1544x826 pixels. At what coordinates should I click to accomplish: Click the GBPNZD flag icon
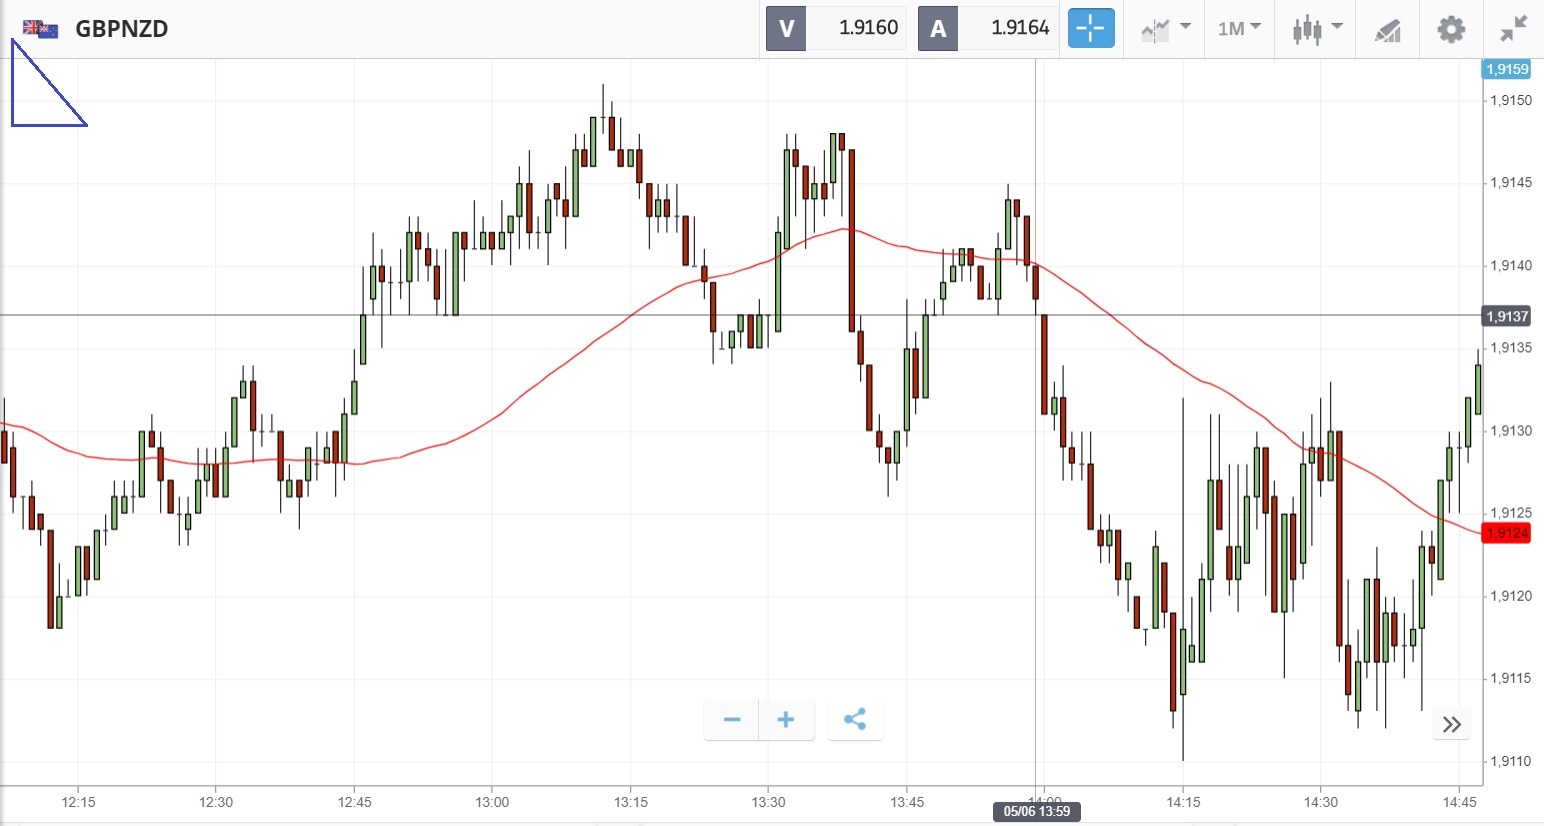40,28
